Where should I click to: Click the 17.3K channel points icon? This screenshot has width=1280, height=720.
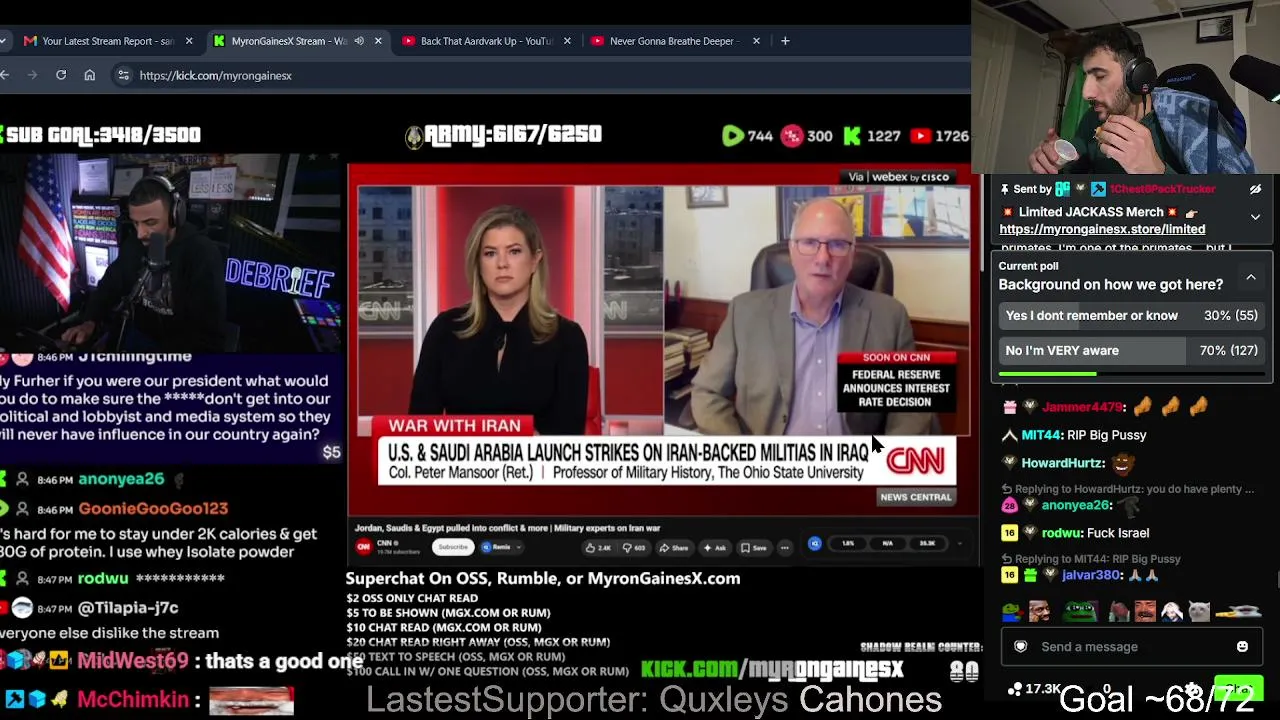pos(1016,689)
